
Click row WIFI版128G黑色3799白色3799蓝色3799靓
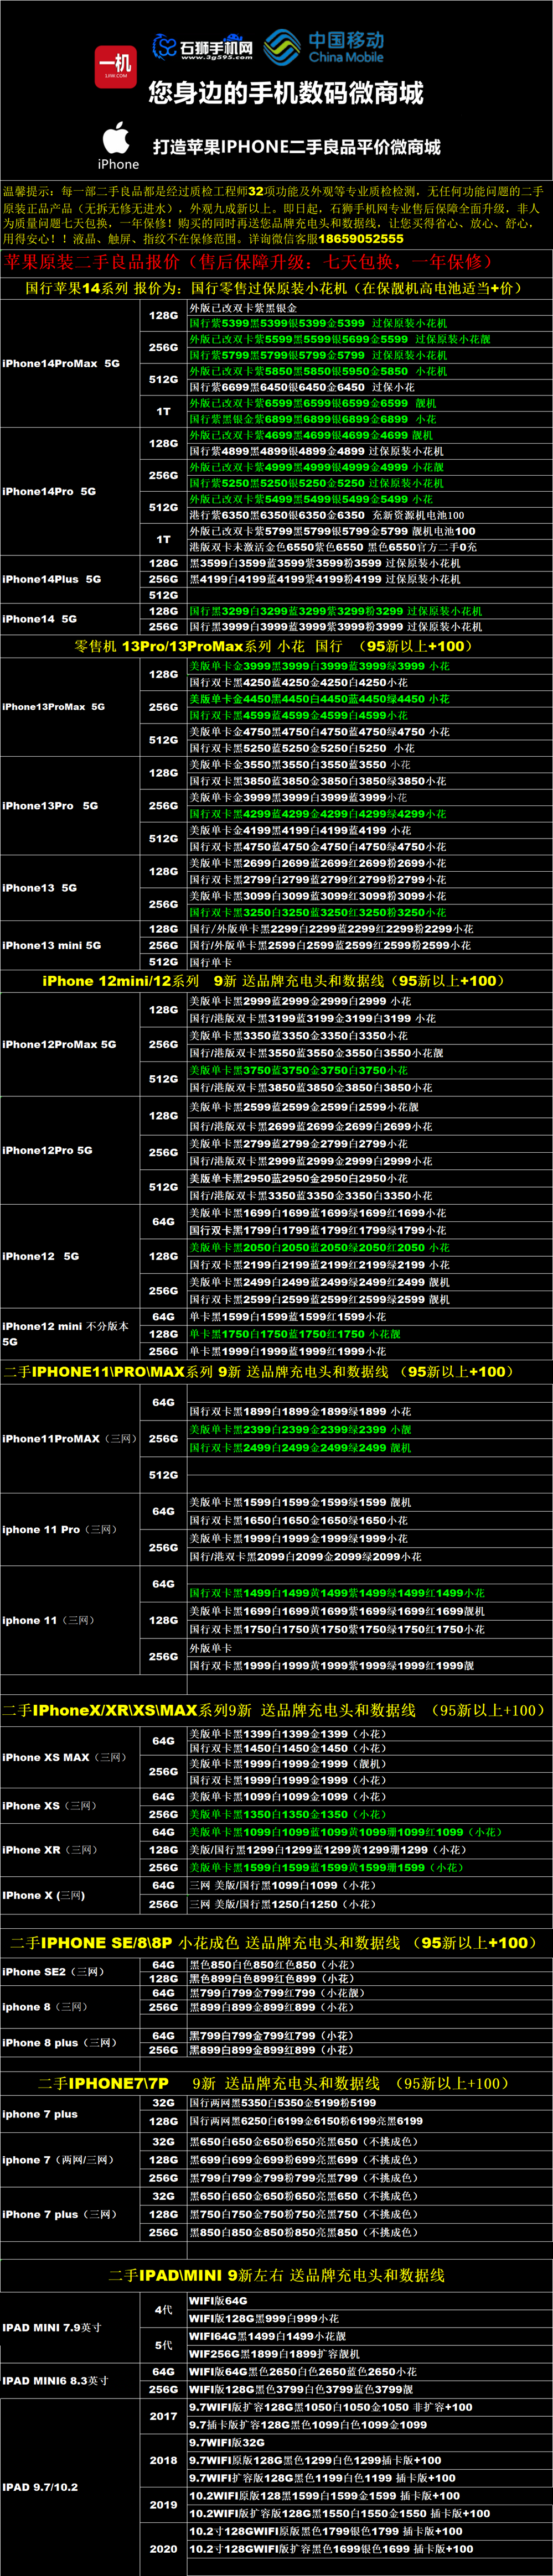(x=369, y=2390)
